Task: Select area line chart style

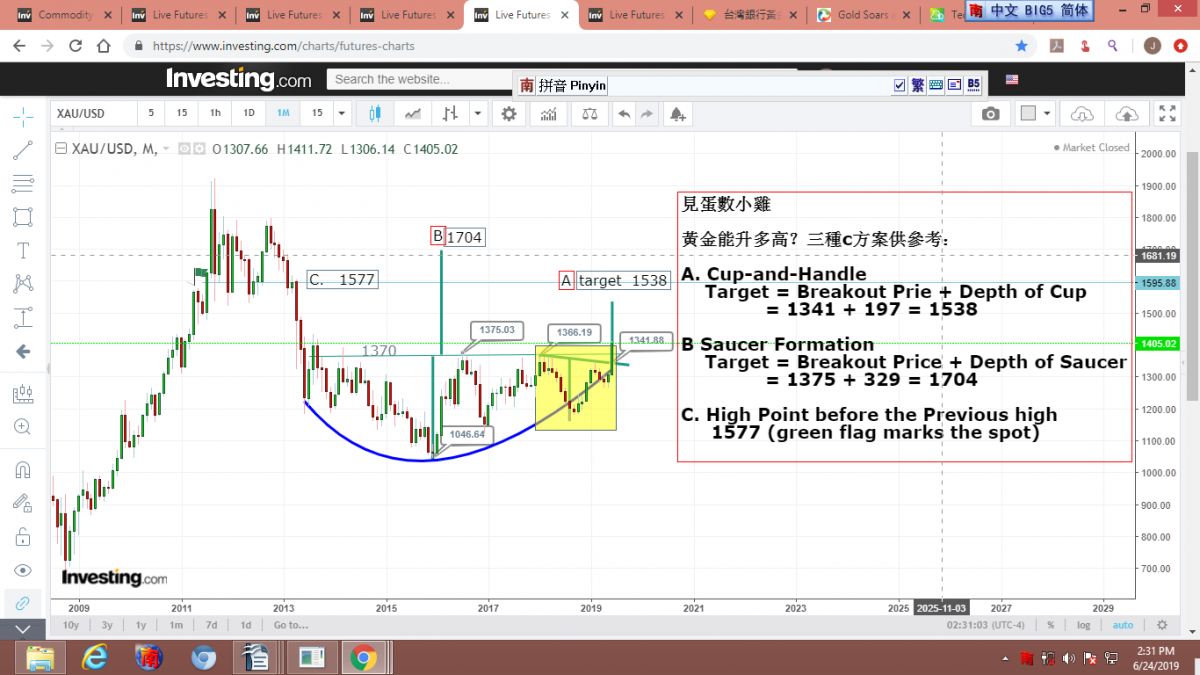Action: pos(412,114)
